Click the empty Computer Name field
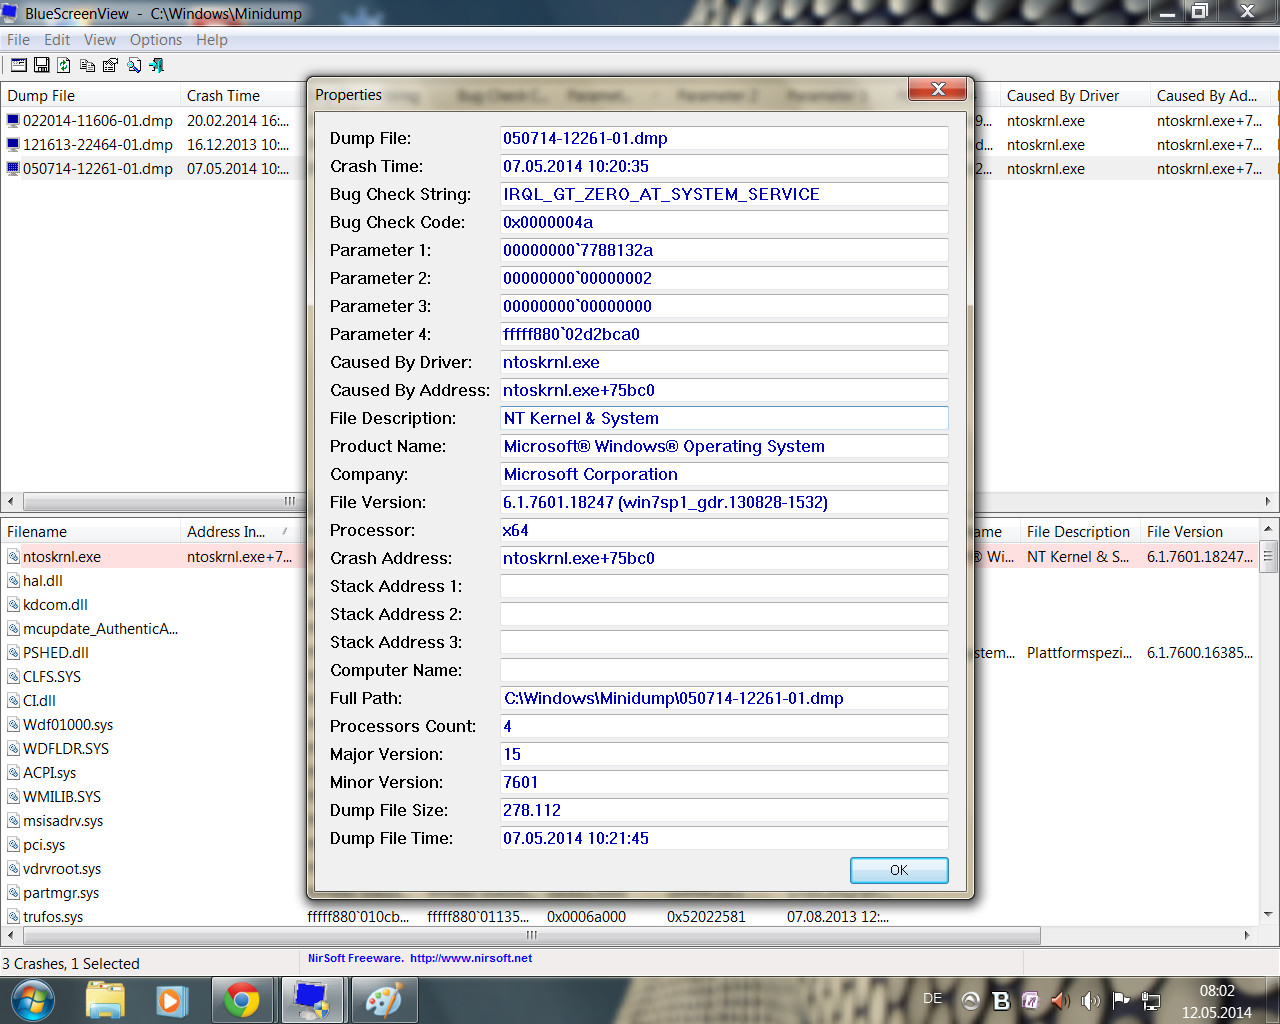1280x1024 pixels. coord(724,670)
